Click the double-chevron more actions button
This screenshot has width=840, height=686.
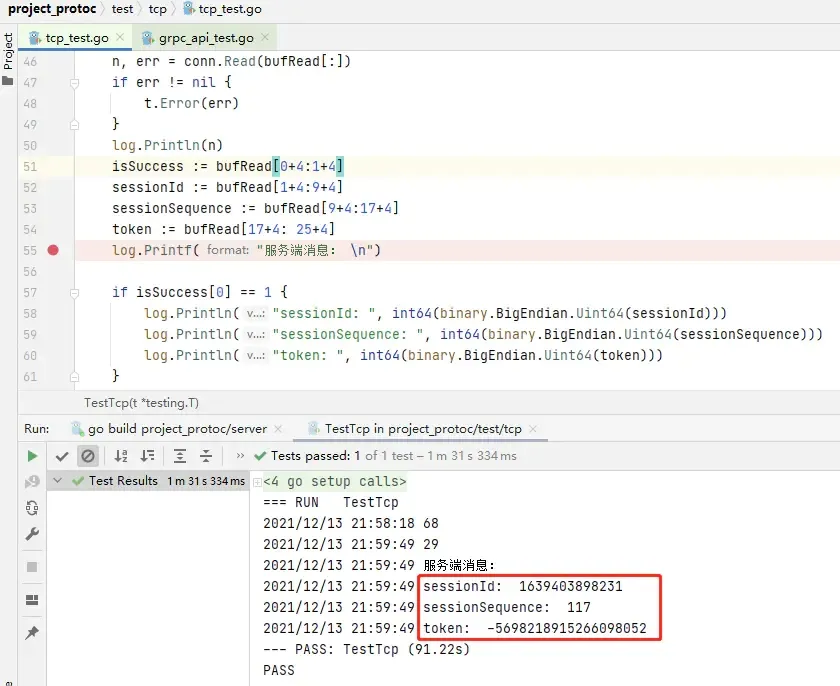click(x=238, y=455)
